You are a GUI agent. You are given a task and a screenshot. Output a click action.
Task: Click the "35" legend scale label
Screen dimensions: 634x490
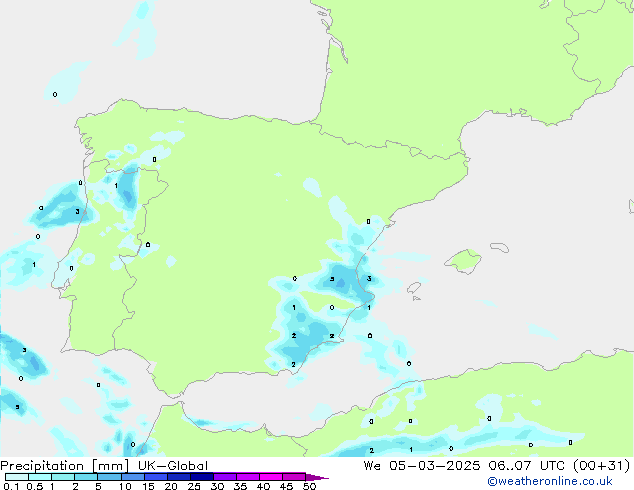click(240, 486)
